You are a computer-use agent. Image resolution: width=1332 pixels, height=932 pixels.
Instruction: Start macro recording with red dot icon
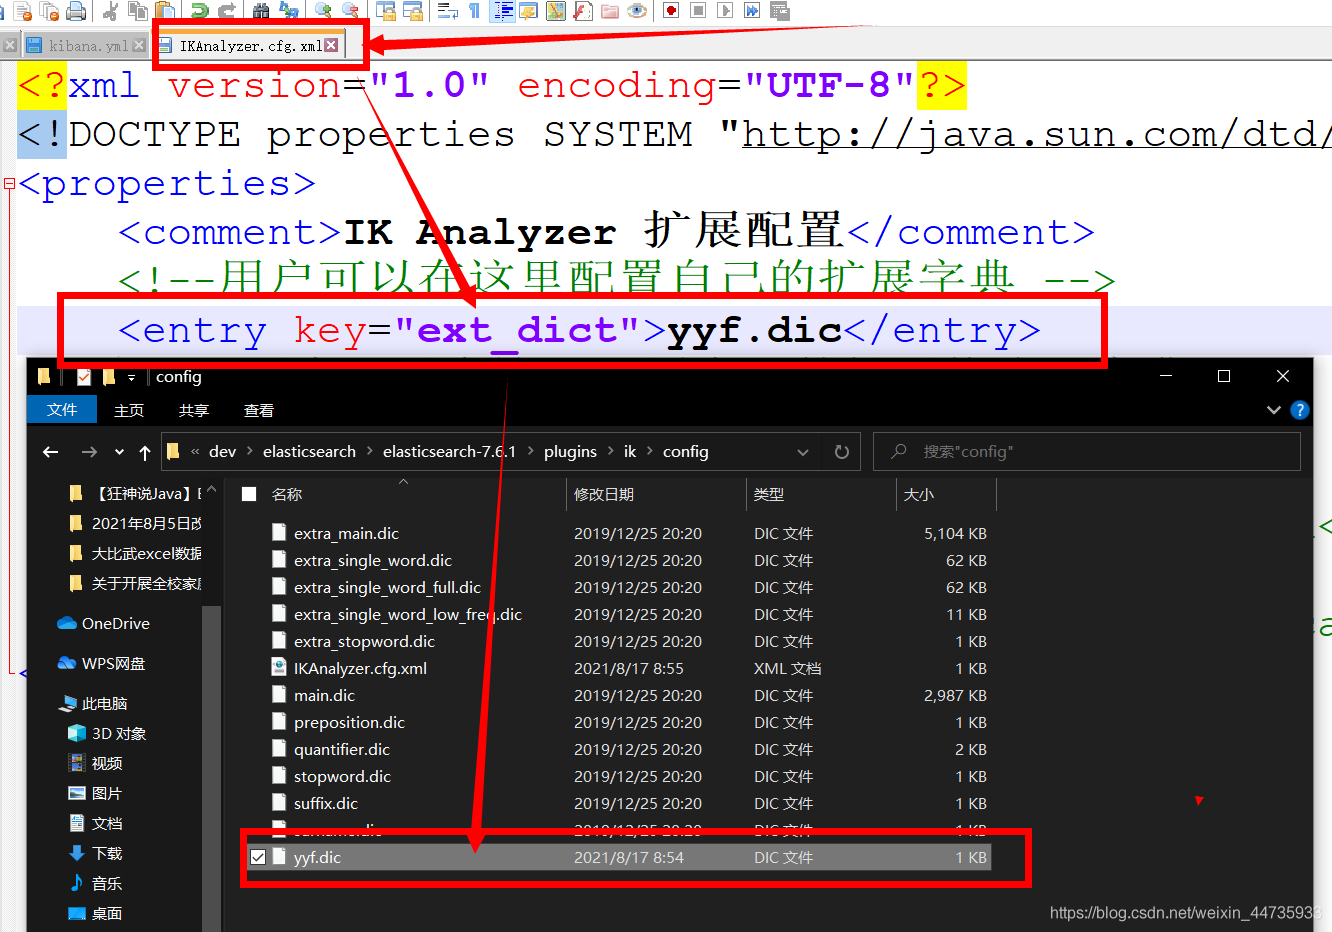pos(671,12)
